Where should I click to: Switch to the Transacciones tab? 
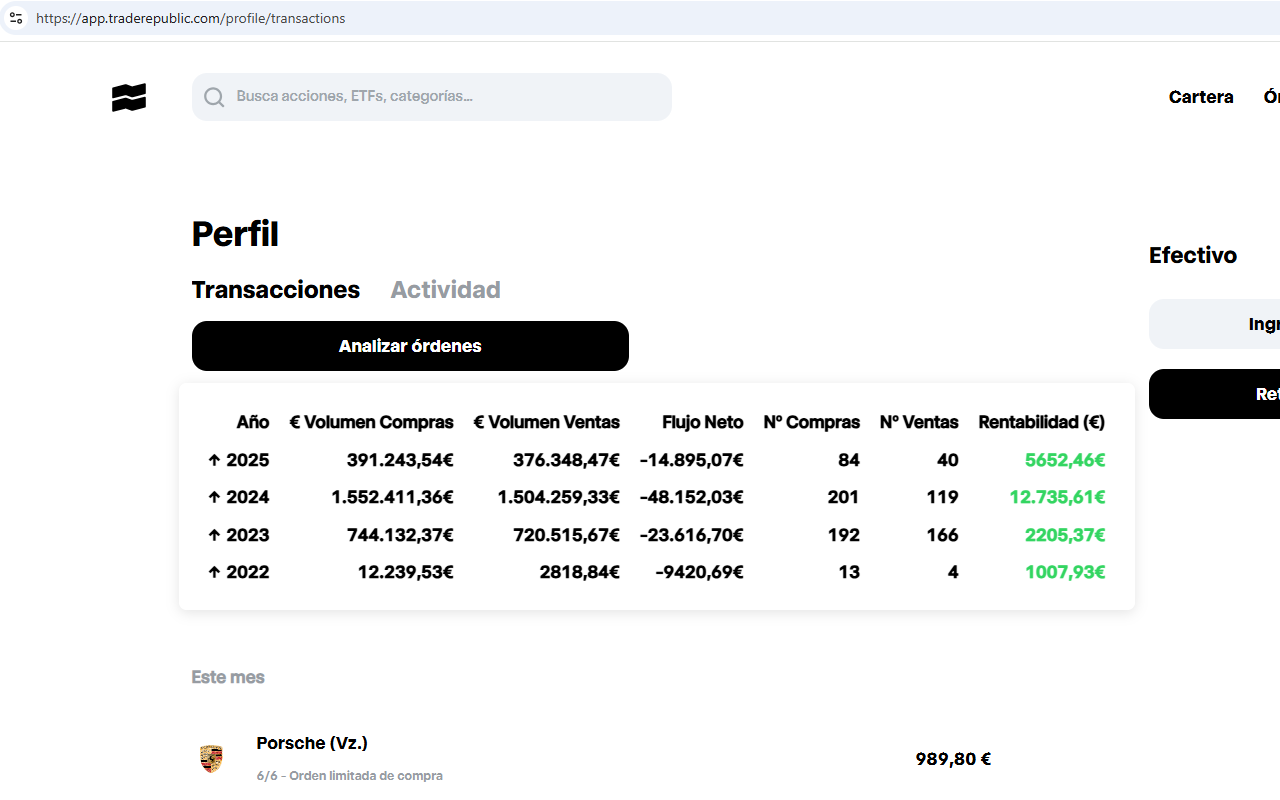(x=275, y=290)
